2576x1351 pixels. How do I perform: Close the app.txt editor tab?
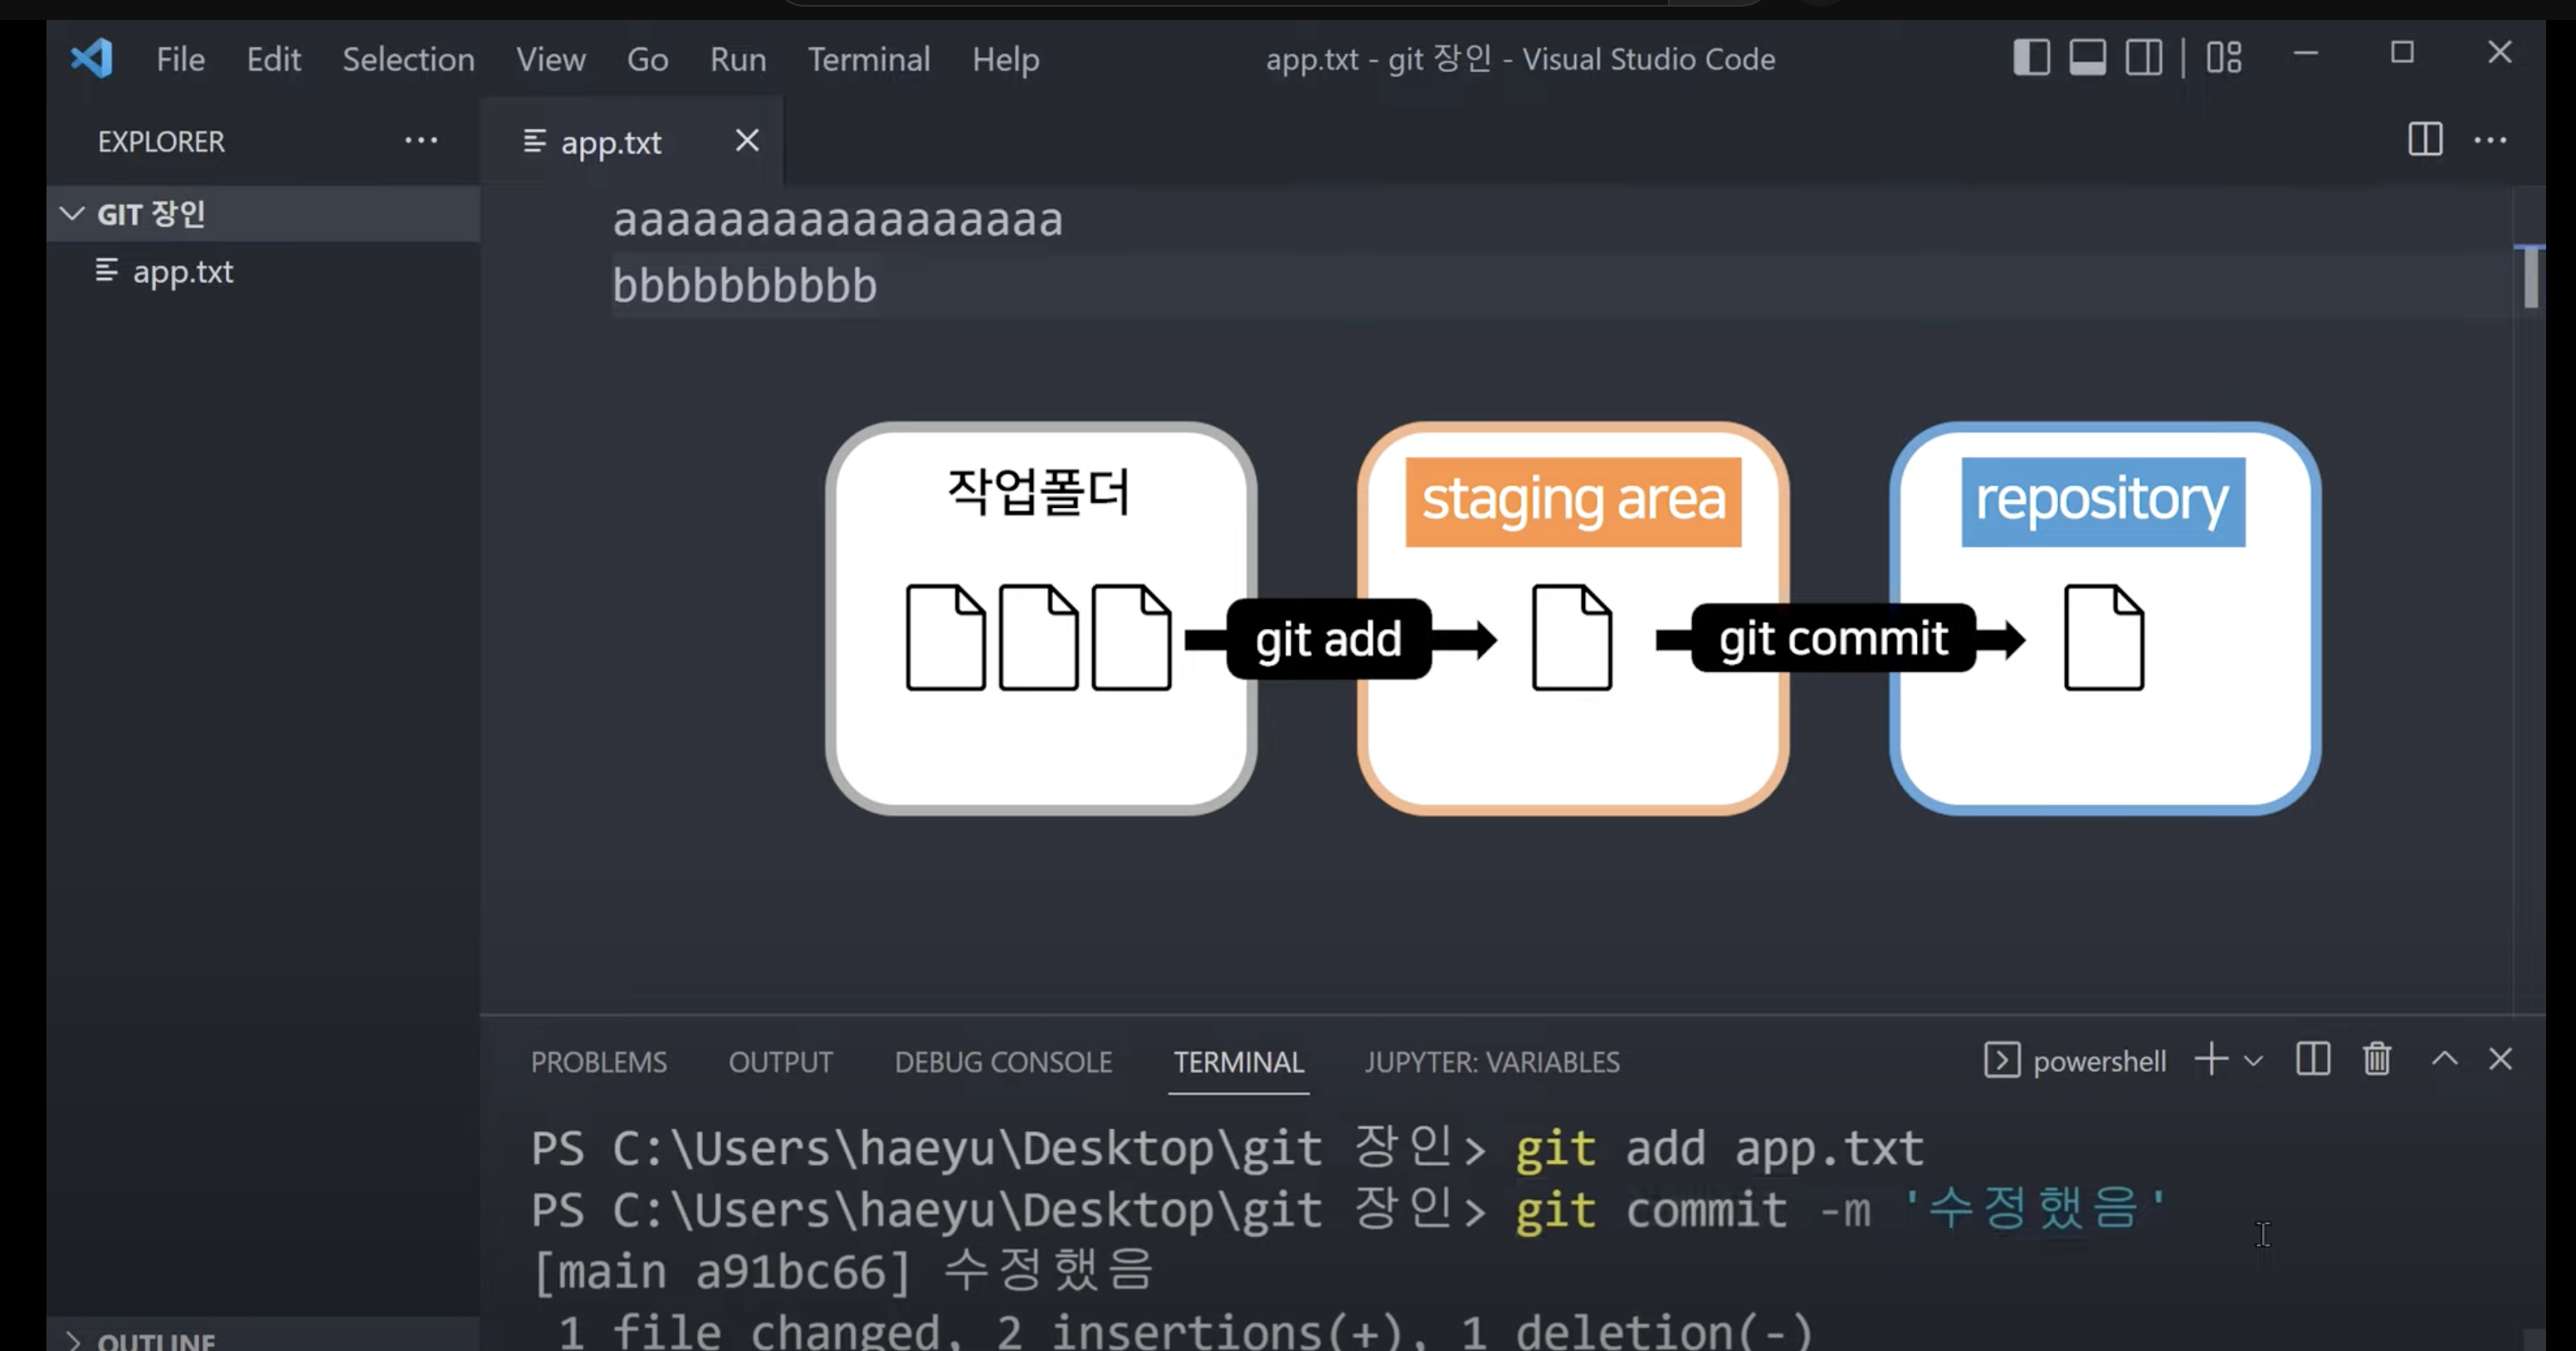[746, 140]
